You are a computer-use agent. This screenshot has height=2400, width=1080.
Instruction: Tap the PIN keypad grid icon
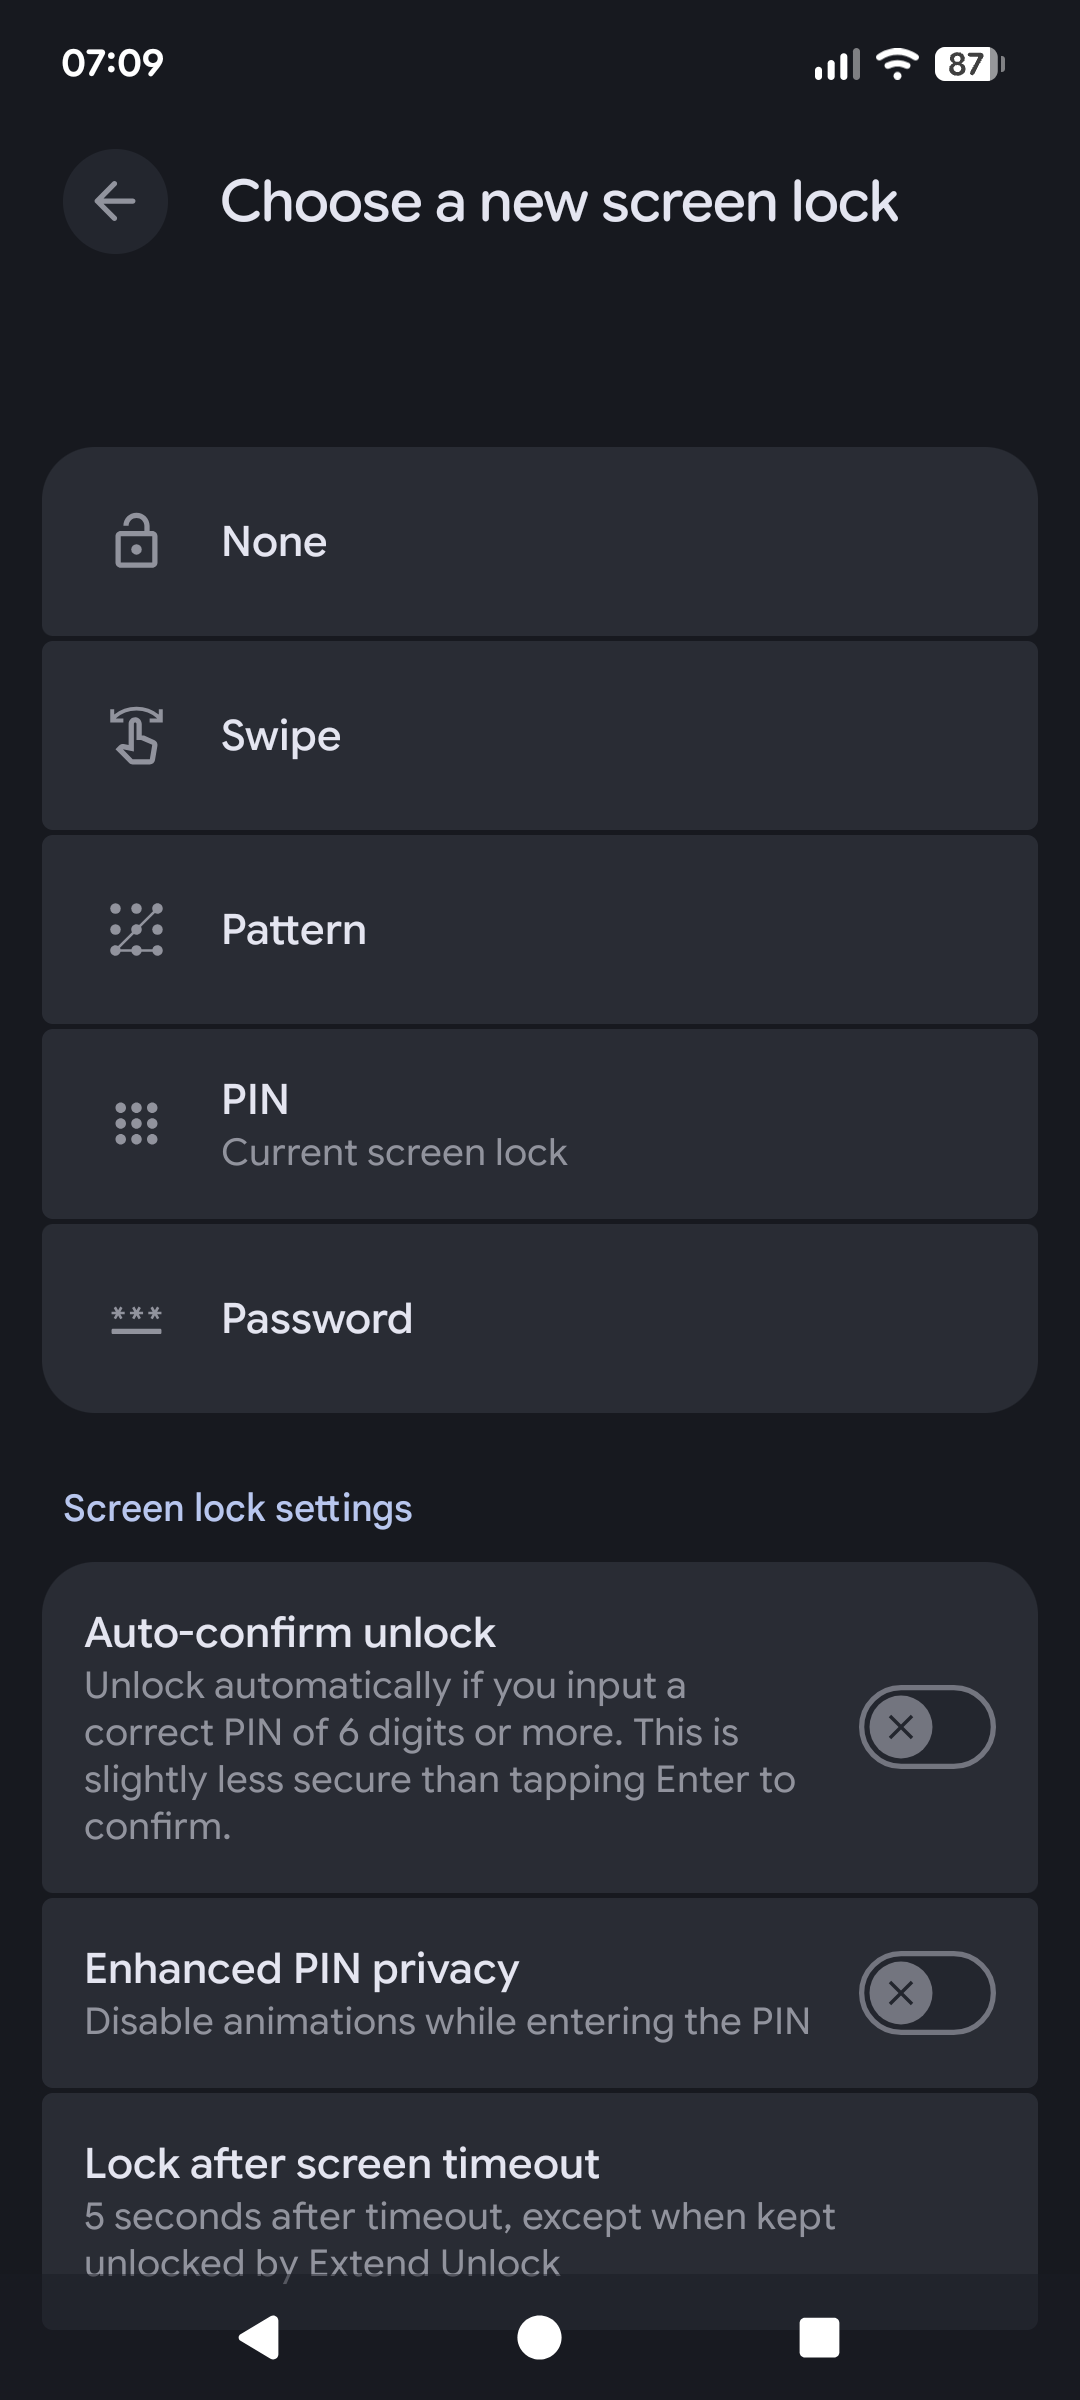(136, 1124)
